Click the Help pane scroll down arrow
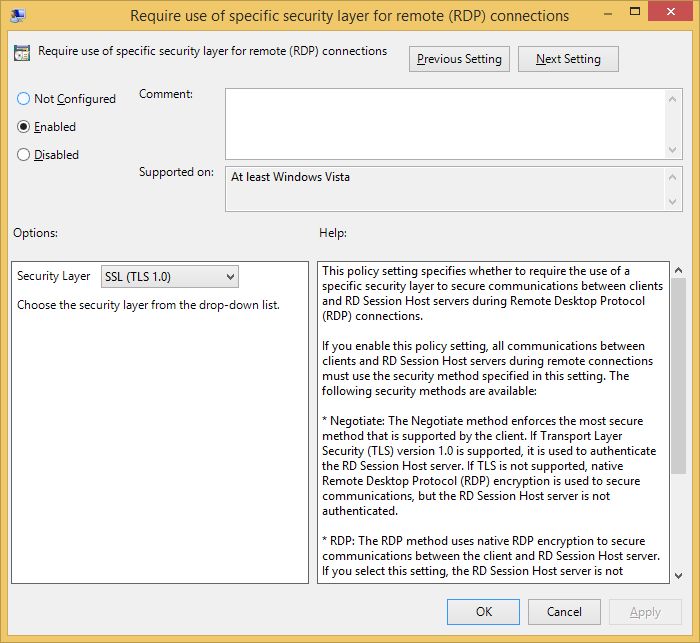The width and height of the screenshot is (700, 643). click(679, 576)
